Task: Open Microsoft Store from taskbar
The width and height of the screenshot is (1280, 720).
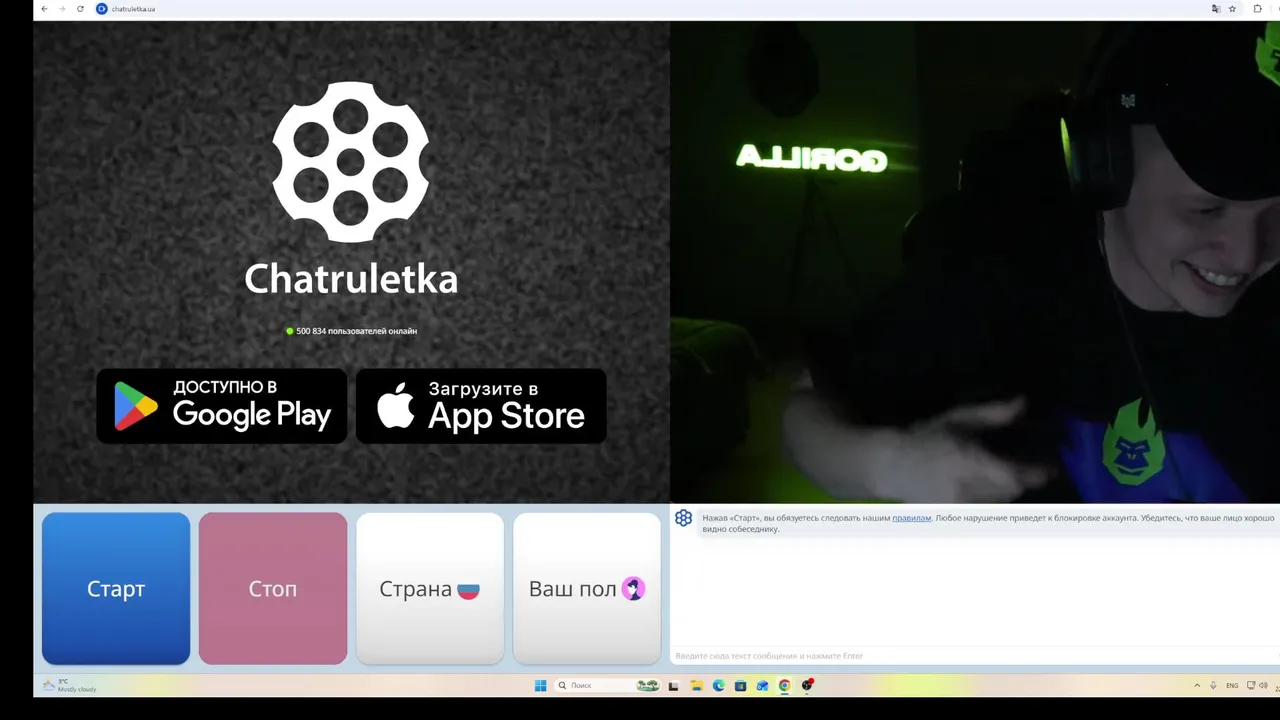Action: coord(740,686)
